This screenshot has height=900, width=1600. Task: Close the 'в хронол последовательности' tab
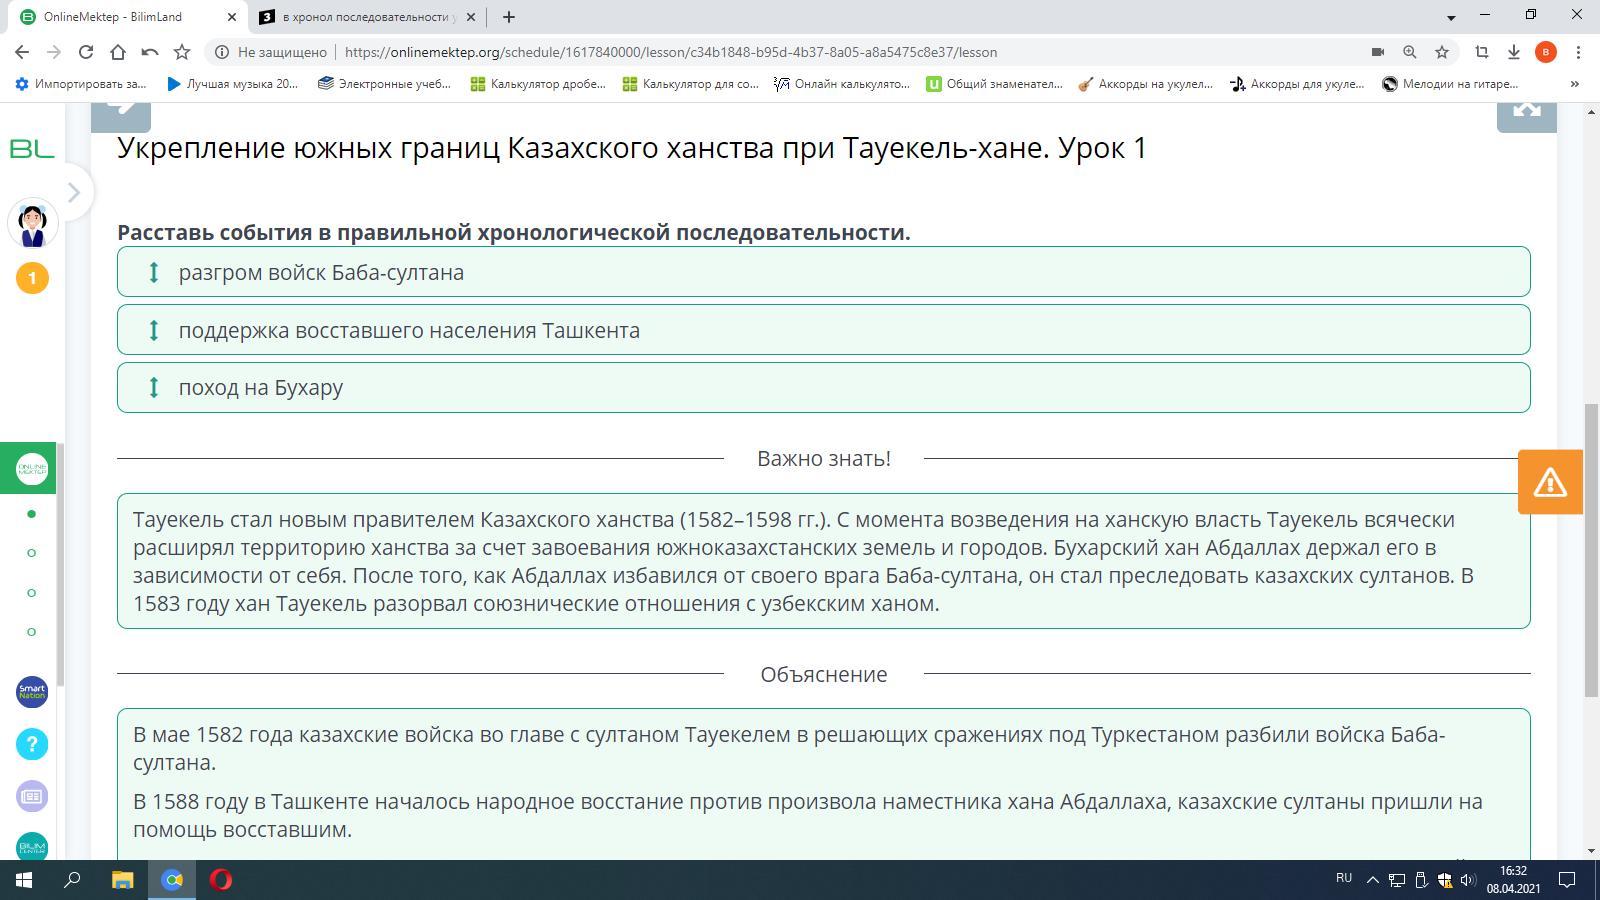pyautogui.click(x=472, y=17)
